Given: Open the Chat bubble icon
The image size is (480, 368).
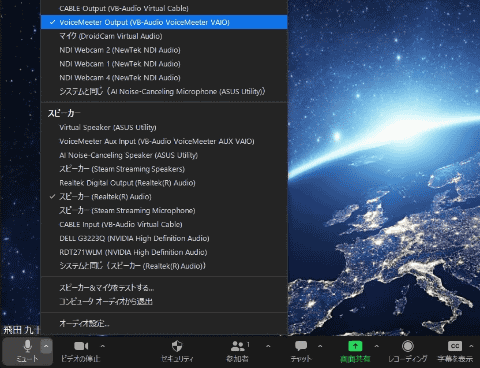Looking at the screenshot, I should click(301, 346).
